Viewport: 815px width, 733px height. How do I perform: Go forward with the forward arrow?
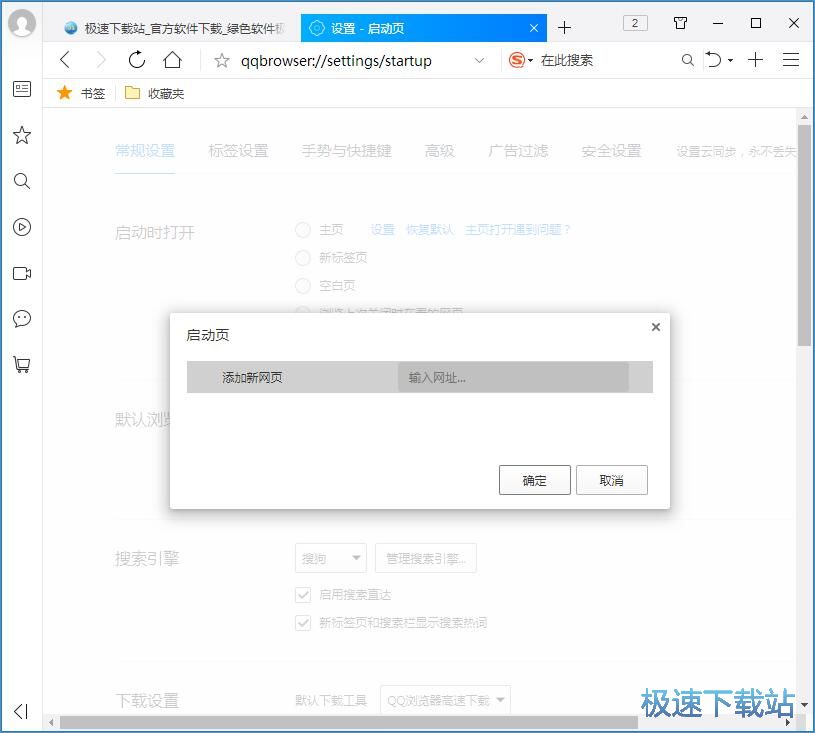101,60
